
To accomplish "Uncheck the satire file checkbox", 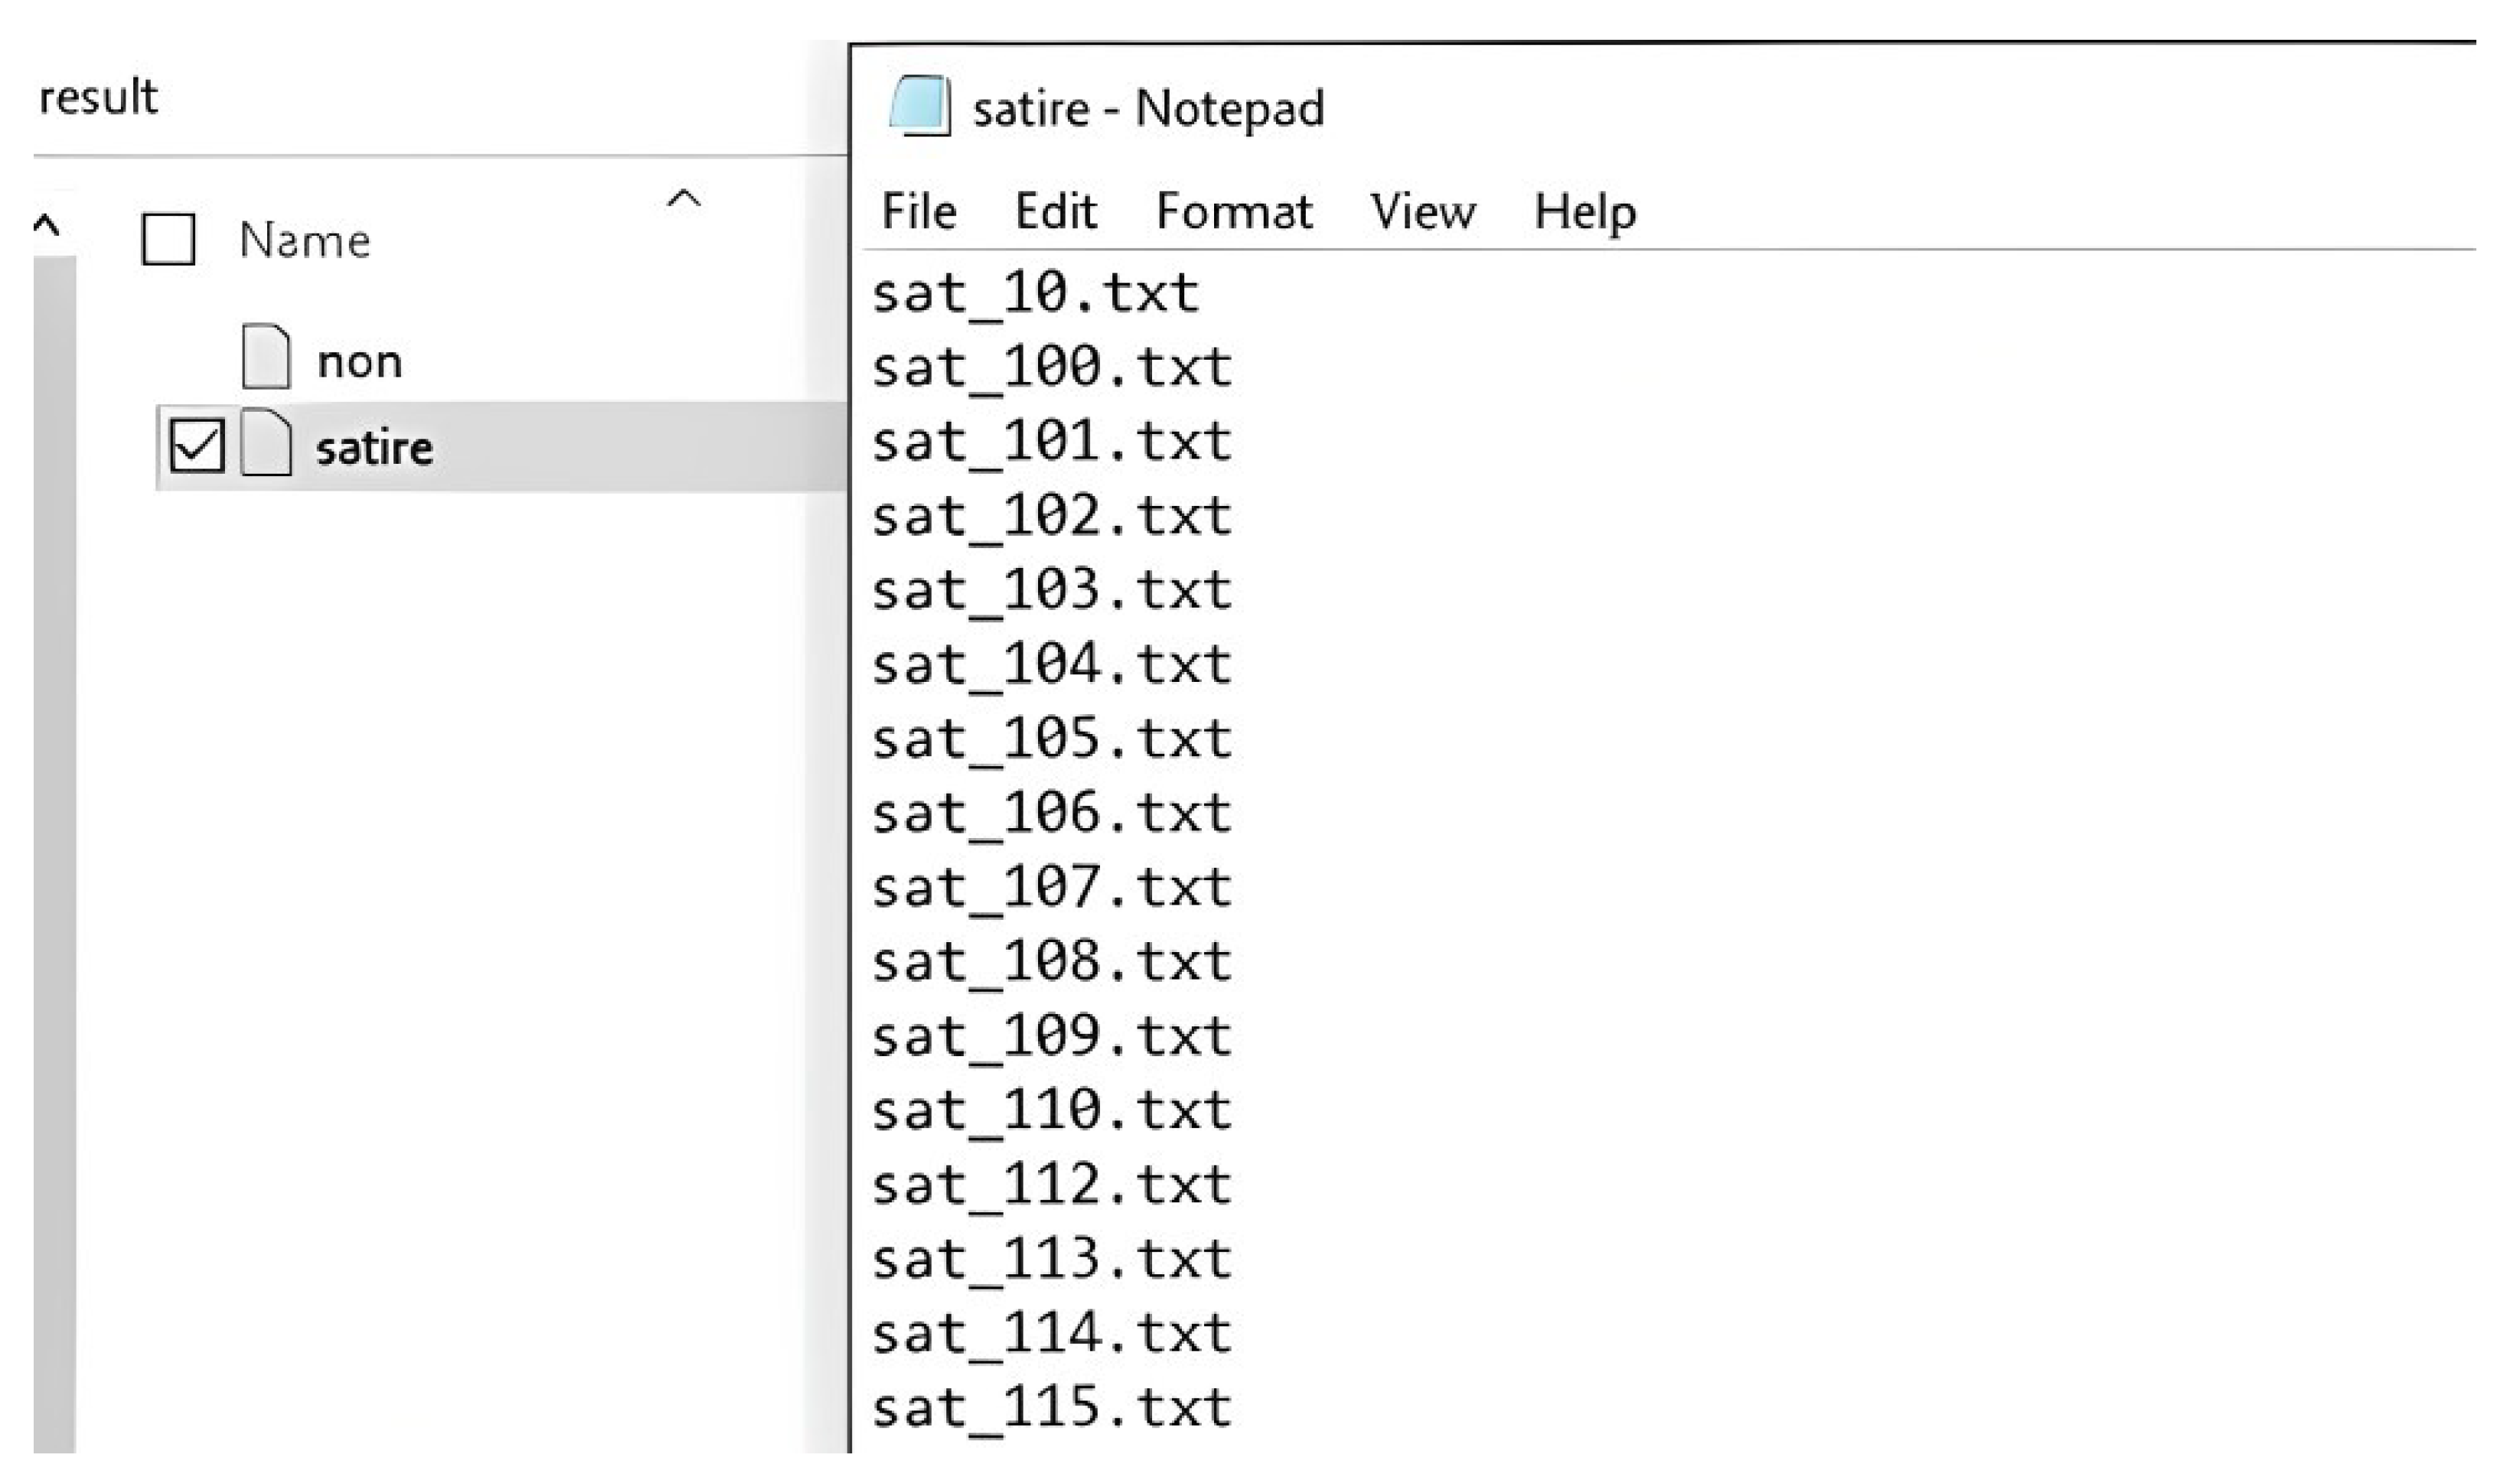I will [x=195, y=445].
